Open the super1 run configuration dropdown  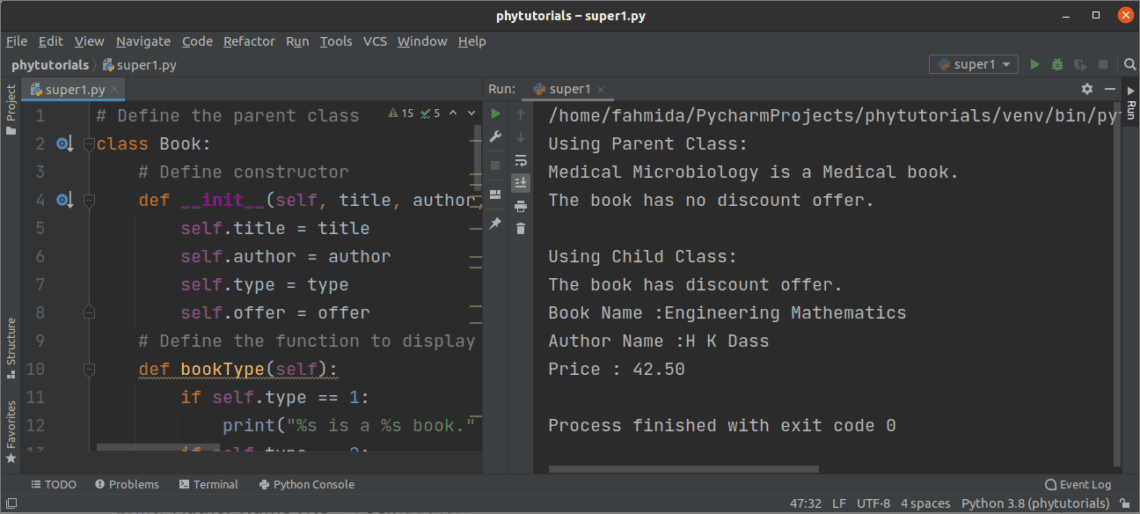tap(974, 65)
